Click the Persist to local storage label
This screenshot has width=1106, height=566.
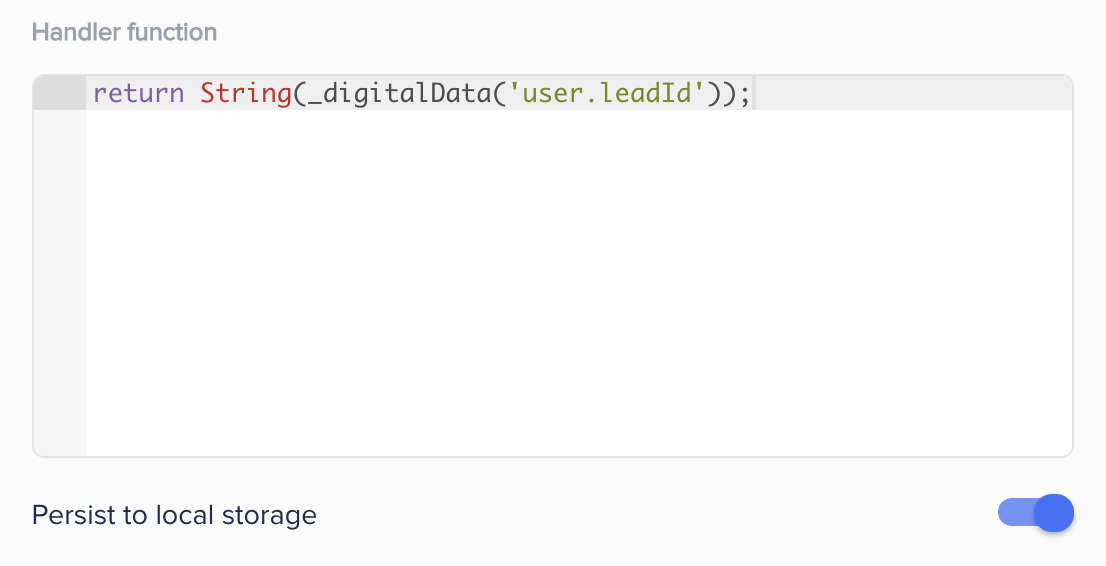pyautogui.click(x=174, y=515)
